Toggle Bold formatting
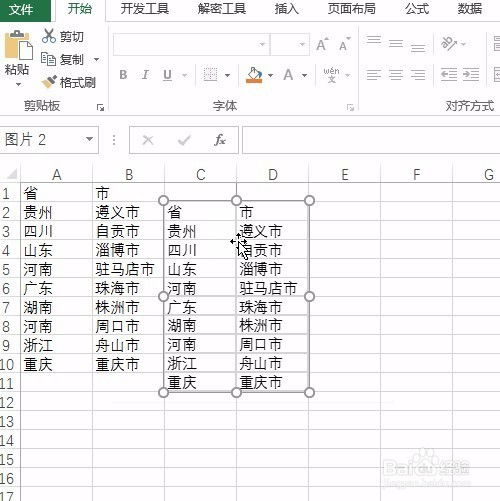500x501 pixels. [x=123, y=75]
